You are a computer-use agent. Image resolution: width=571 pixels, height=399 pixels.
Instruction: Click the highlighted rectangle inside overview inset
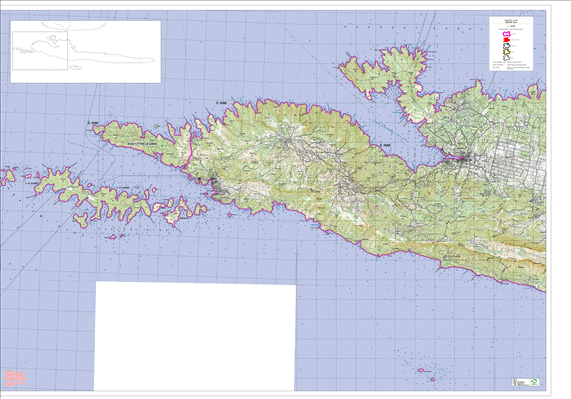40,51
